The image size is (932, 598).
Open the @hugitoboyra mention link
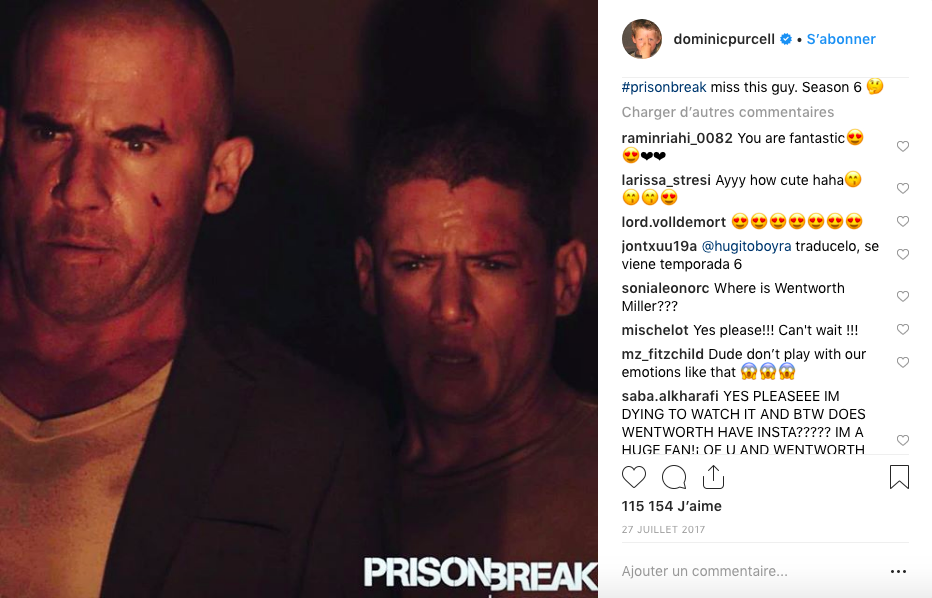747,247
